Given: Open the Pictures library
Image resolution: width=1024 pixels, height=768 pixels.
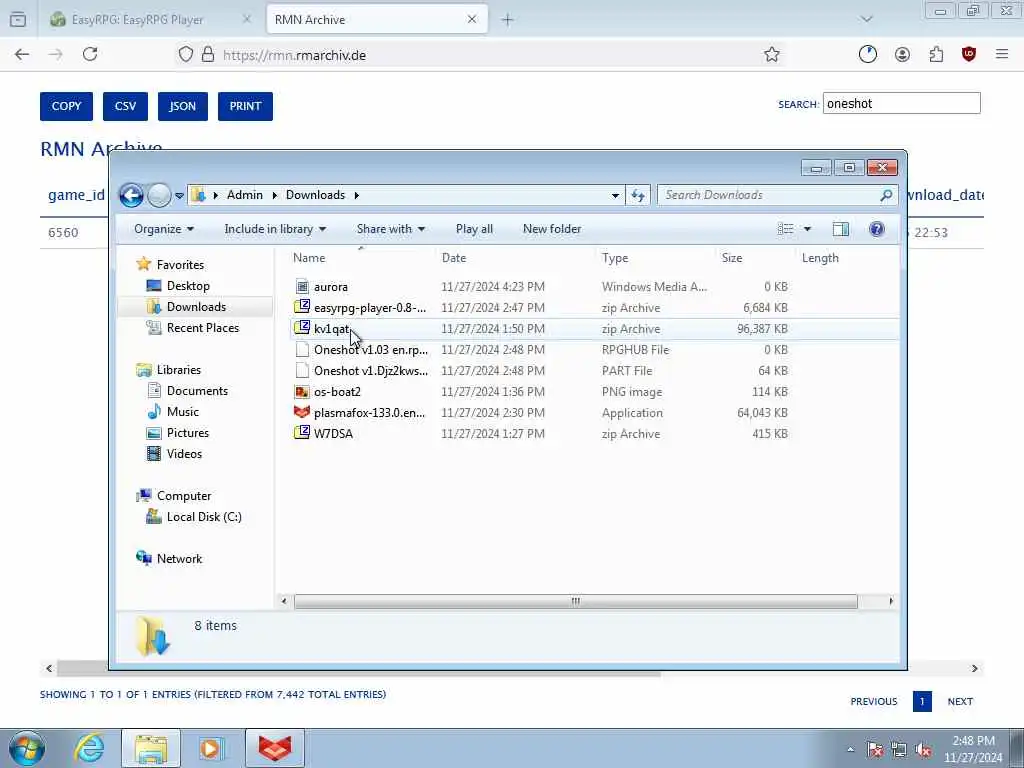Looking at the screenshot, I should [187, 432].
